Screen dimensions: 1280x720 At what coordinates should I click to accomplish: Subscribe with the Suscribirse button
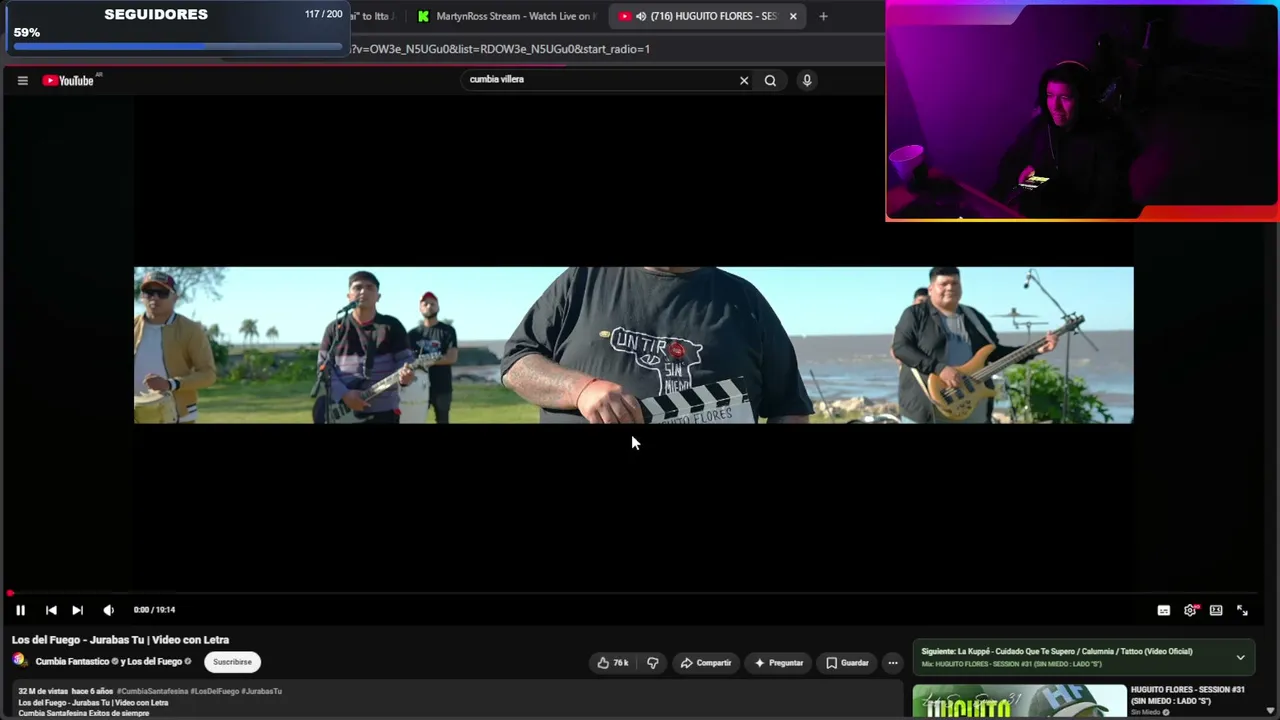232,662
